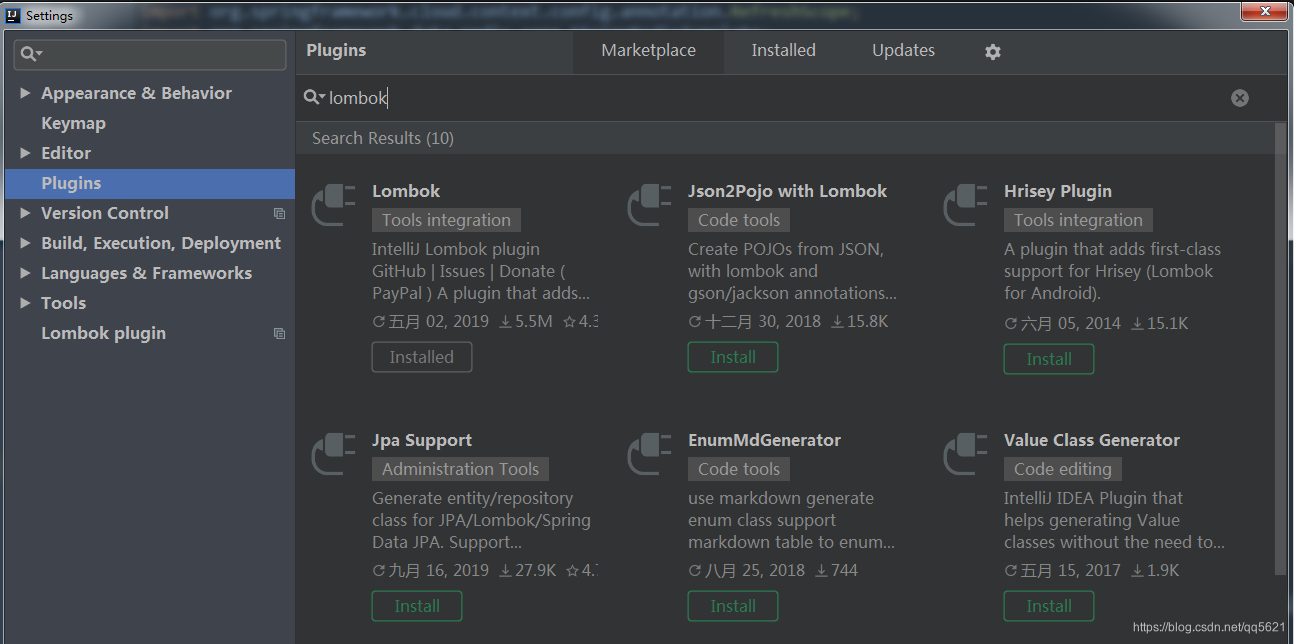The width and height of the screenshot is (1294, 644).
Task: Click the 27.9K downloads count for Jpa Support
Action: 527,572
